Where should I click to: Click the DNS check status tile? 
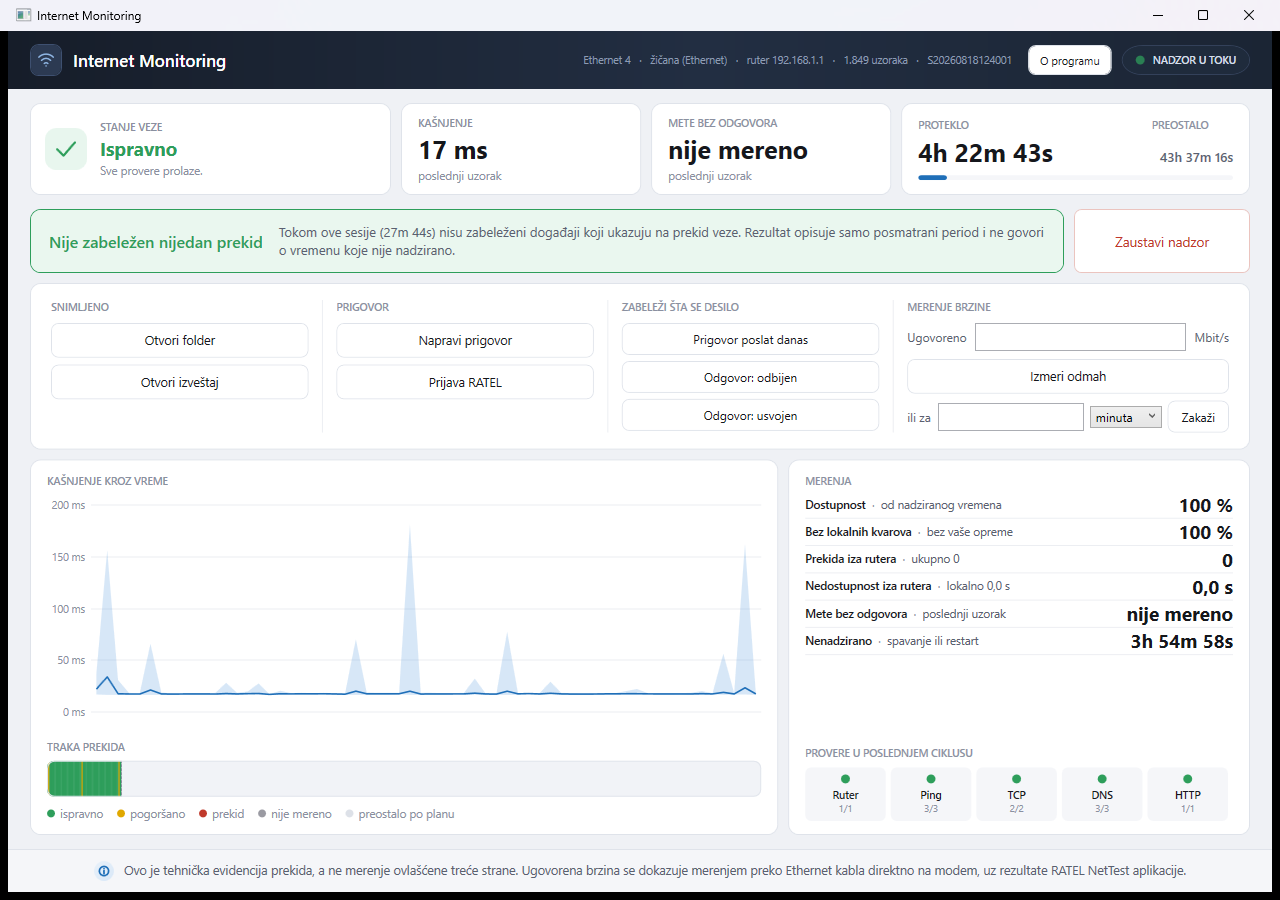point(1102,794)
